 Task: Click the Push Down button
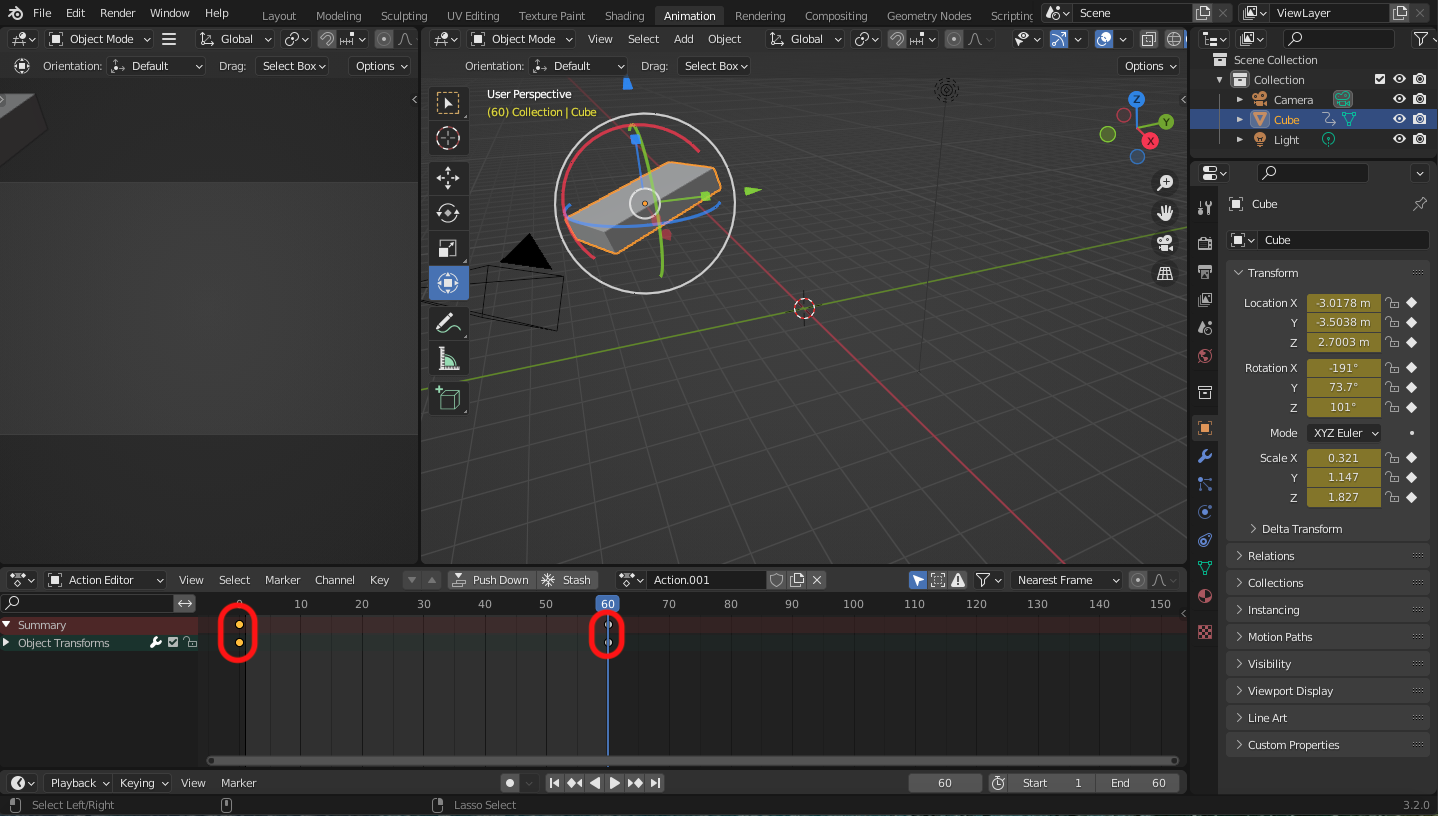click(491, 580)
